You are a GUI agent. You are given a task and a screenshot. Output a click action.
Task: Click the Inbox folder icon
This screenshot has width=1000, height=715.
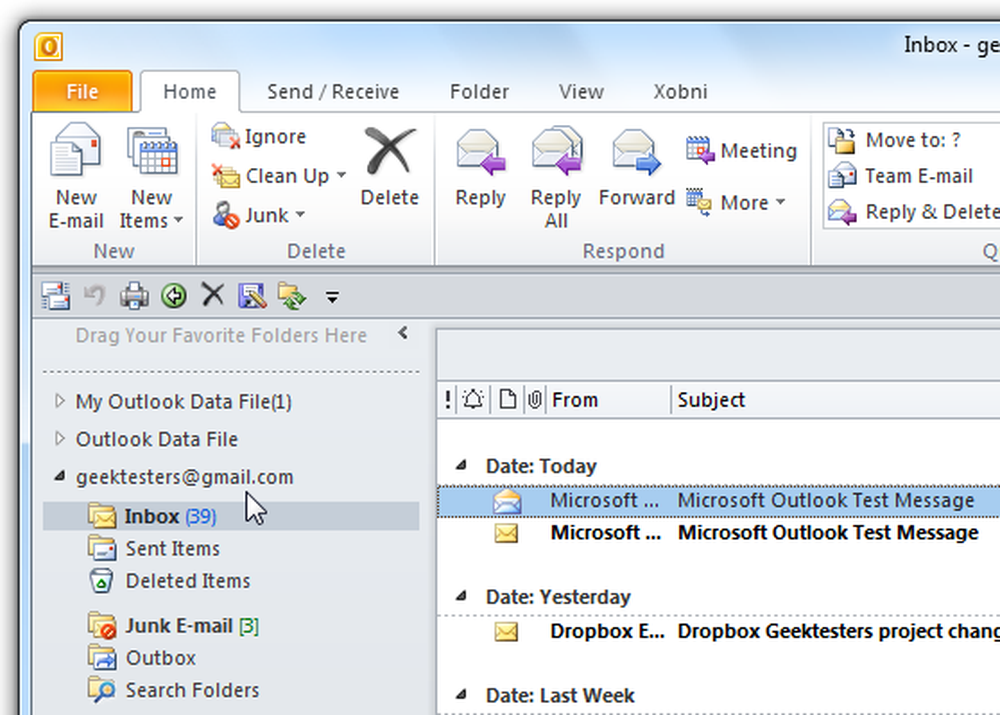(102, 515)
